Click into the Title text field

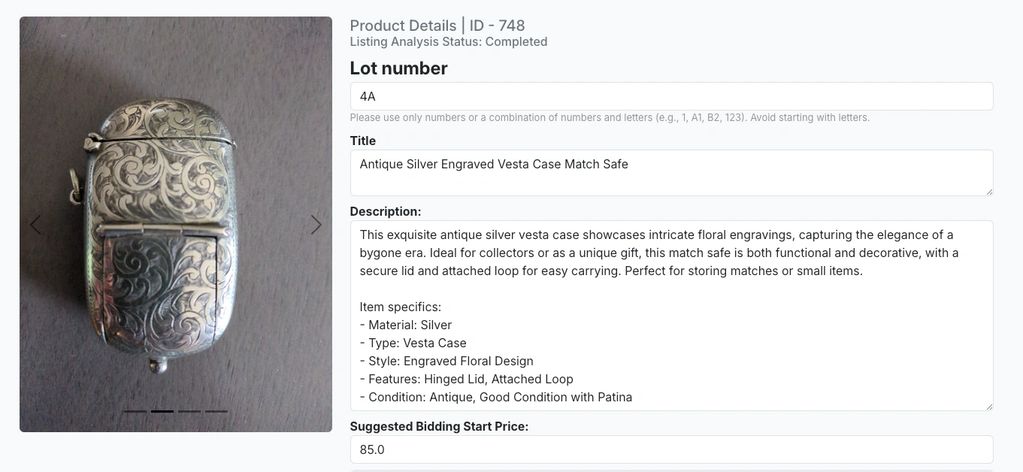click(x=670, y=172)
